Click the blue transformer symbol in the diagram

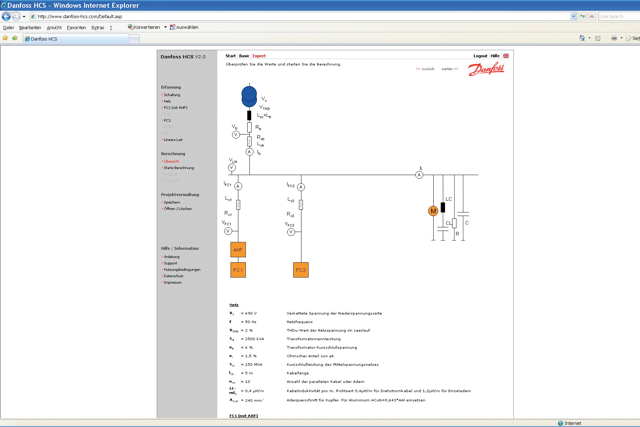coord(249,98)
